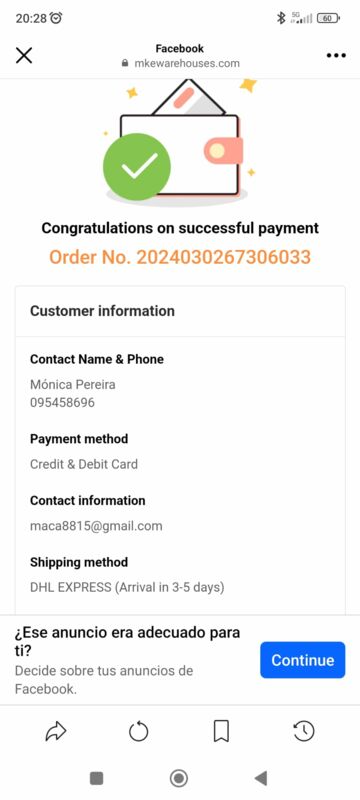Select the order number text
Image resolution: width=360 pixels, height=800 pixels.
180,257
